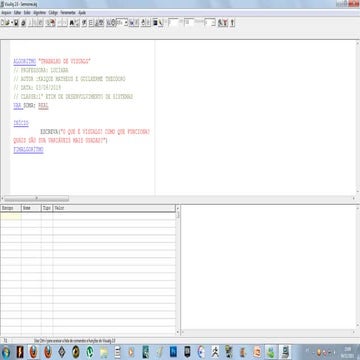
Task: Open the Ajuda menu
Action: click(x=82, y=13)
